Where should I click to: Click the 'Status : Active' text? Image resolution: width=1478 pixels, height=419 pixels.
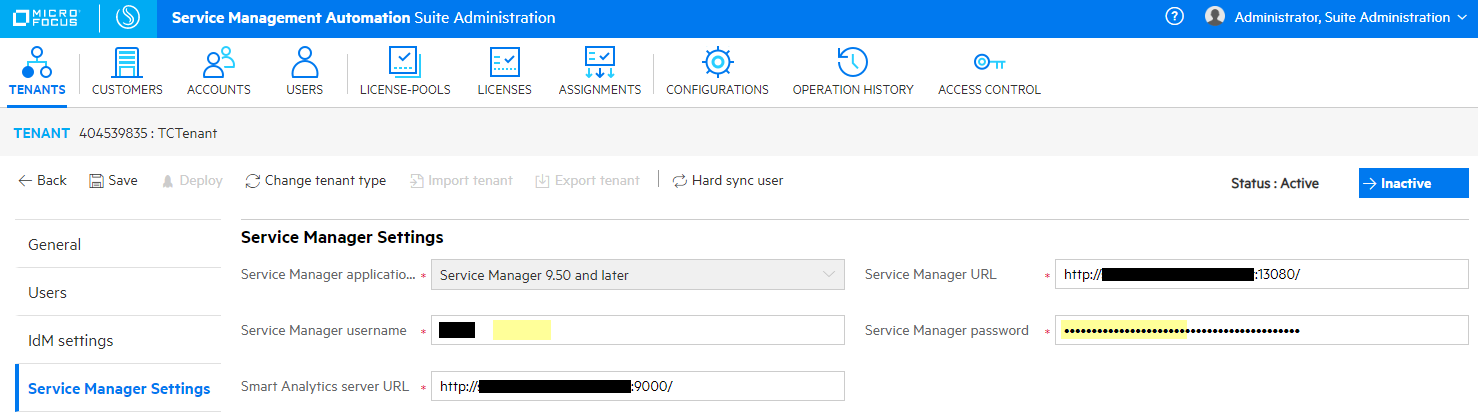click(x=1275, y=183)
